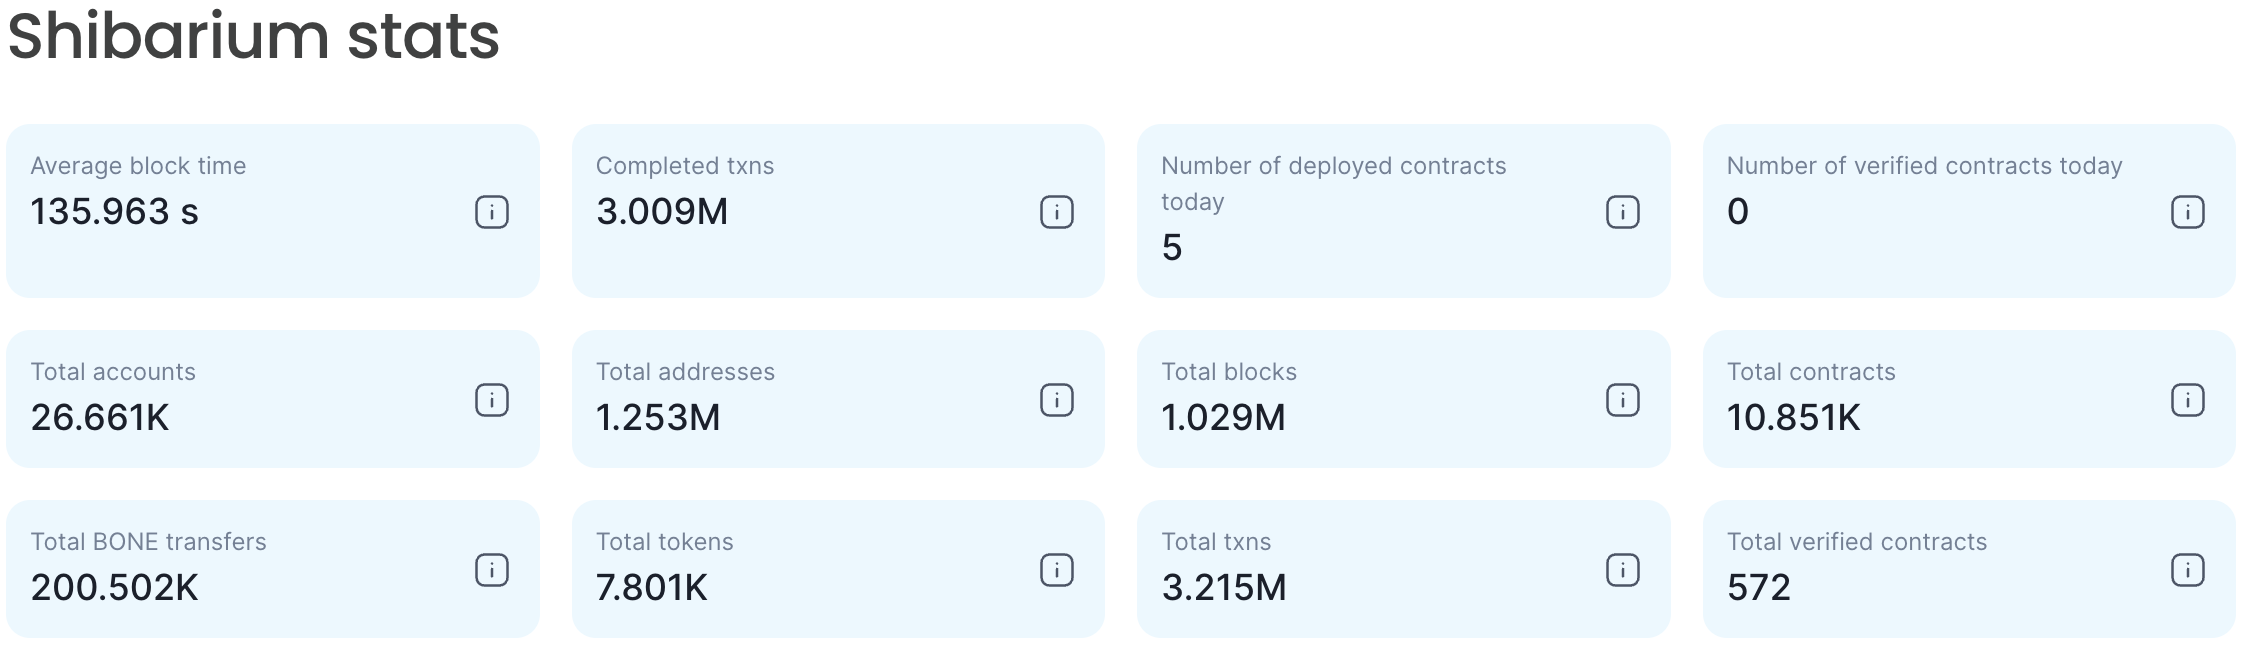Click Total BONE transfers info icon

491,570
